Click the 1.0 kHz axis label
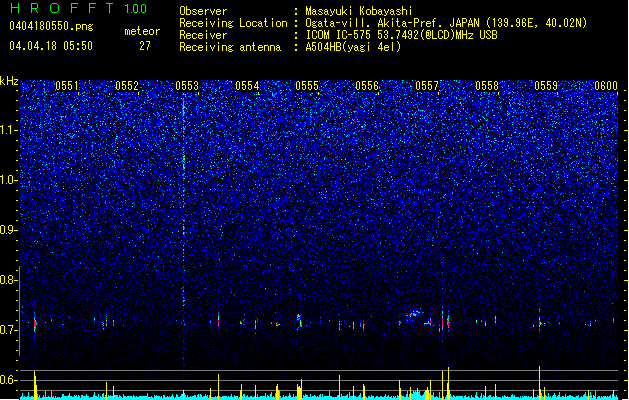 coord(9,180)
